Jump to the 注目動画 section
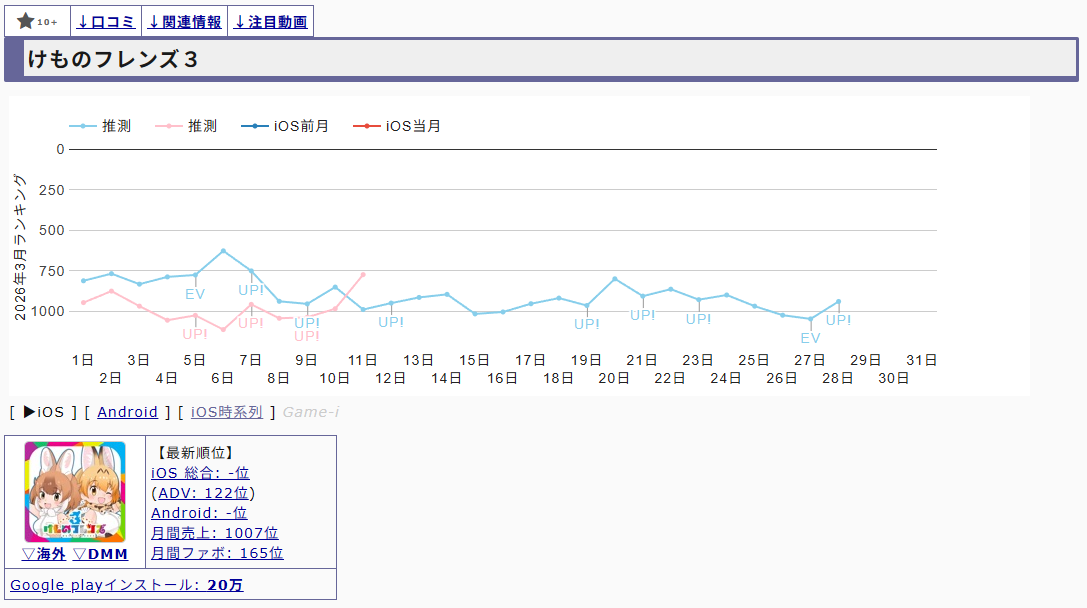This screenshot has height=608, width=1087. 271,22
